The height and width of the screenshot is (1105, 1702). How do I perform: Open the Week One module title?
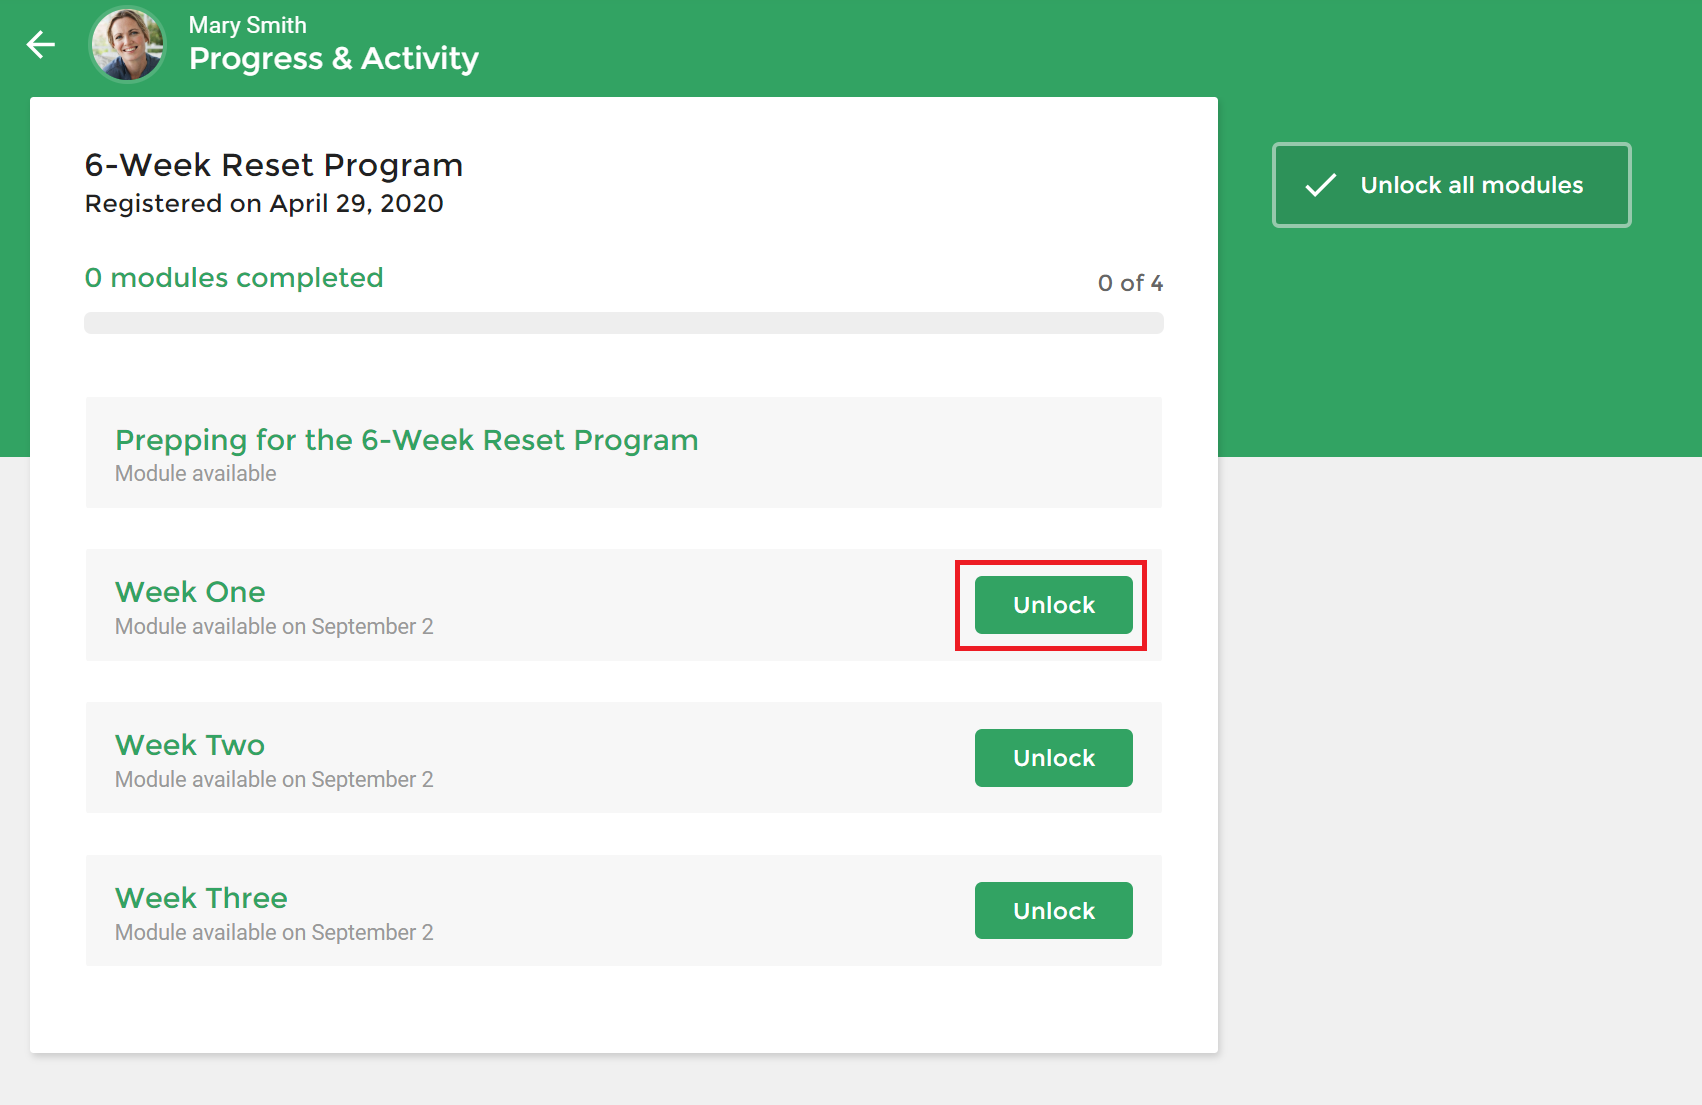(x=190, y=592)
